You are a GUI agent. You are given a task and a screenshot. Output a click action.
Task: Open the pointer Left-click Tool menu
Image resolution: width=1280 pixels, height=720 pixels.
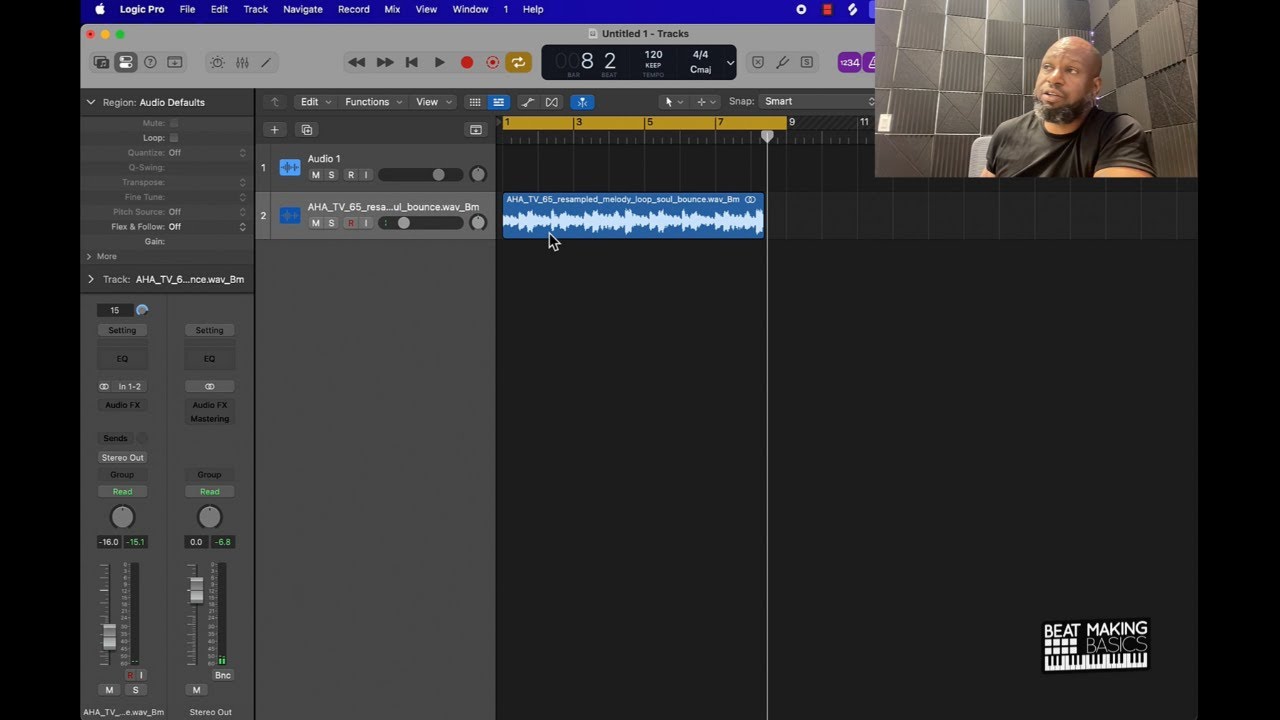pyautogui.click(x=674, y=102)
